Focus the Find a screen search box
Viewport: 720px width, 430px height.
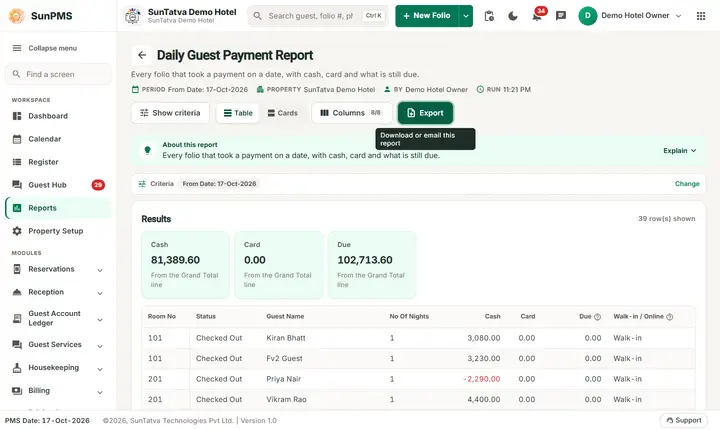point(58,74)
